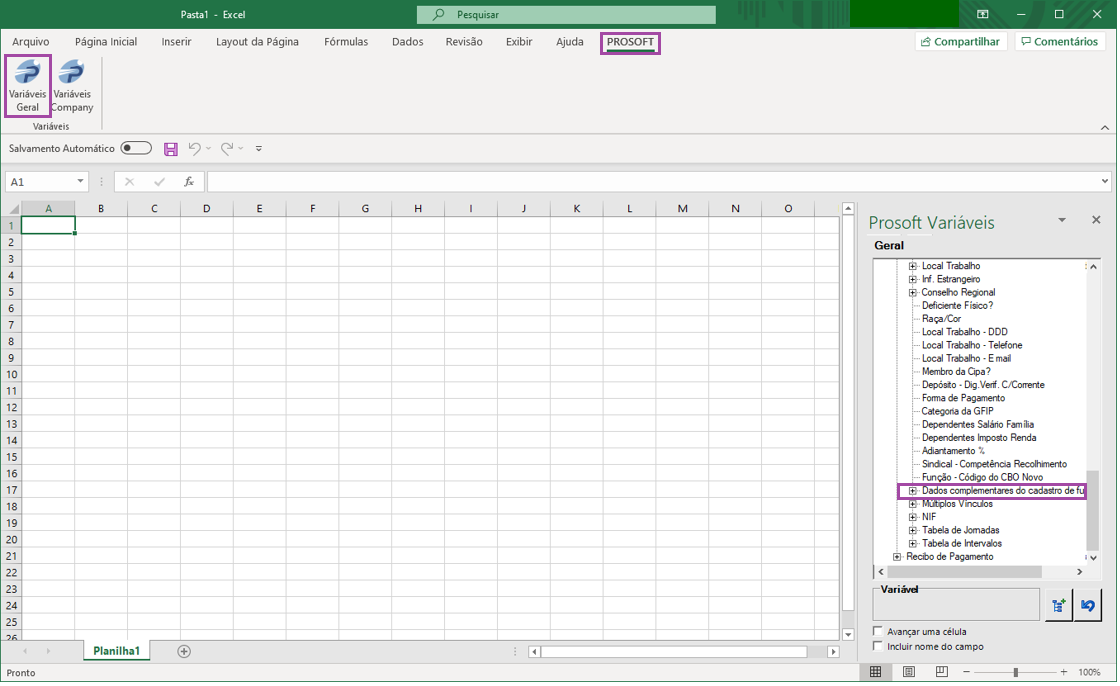Select Local Trabalho - Telefone variable

point(971,345)
